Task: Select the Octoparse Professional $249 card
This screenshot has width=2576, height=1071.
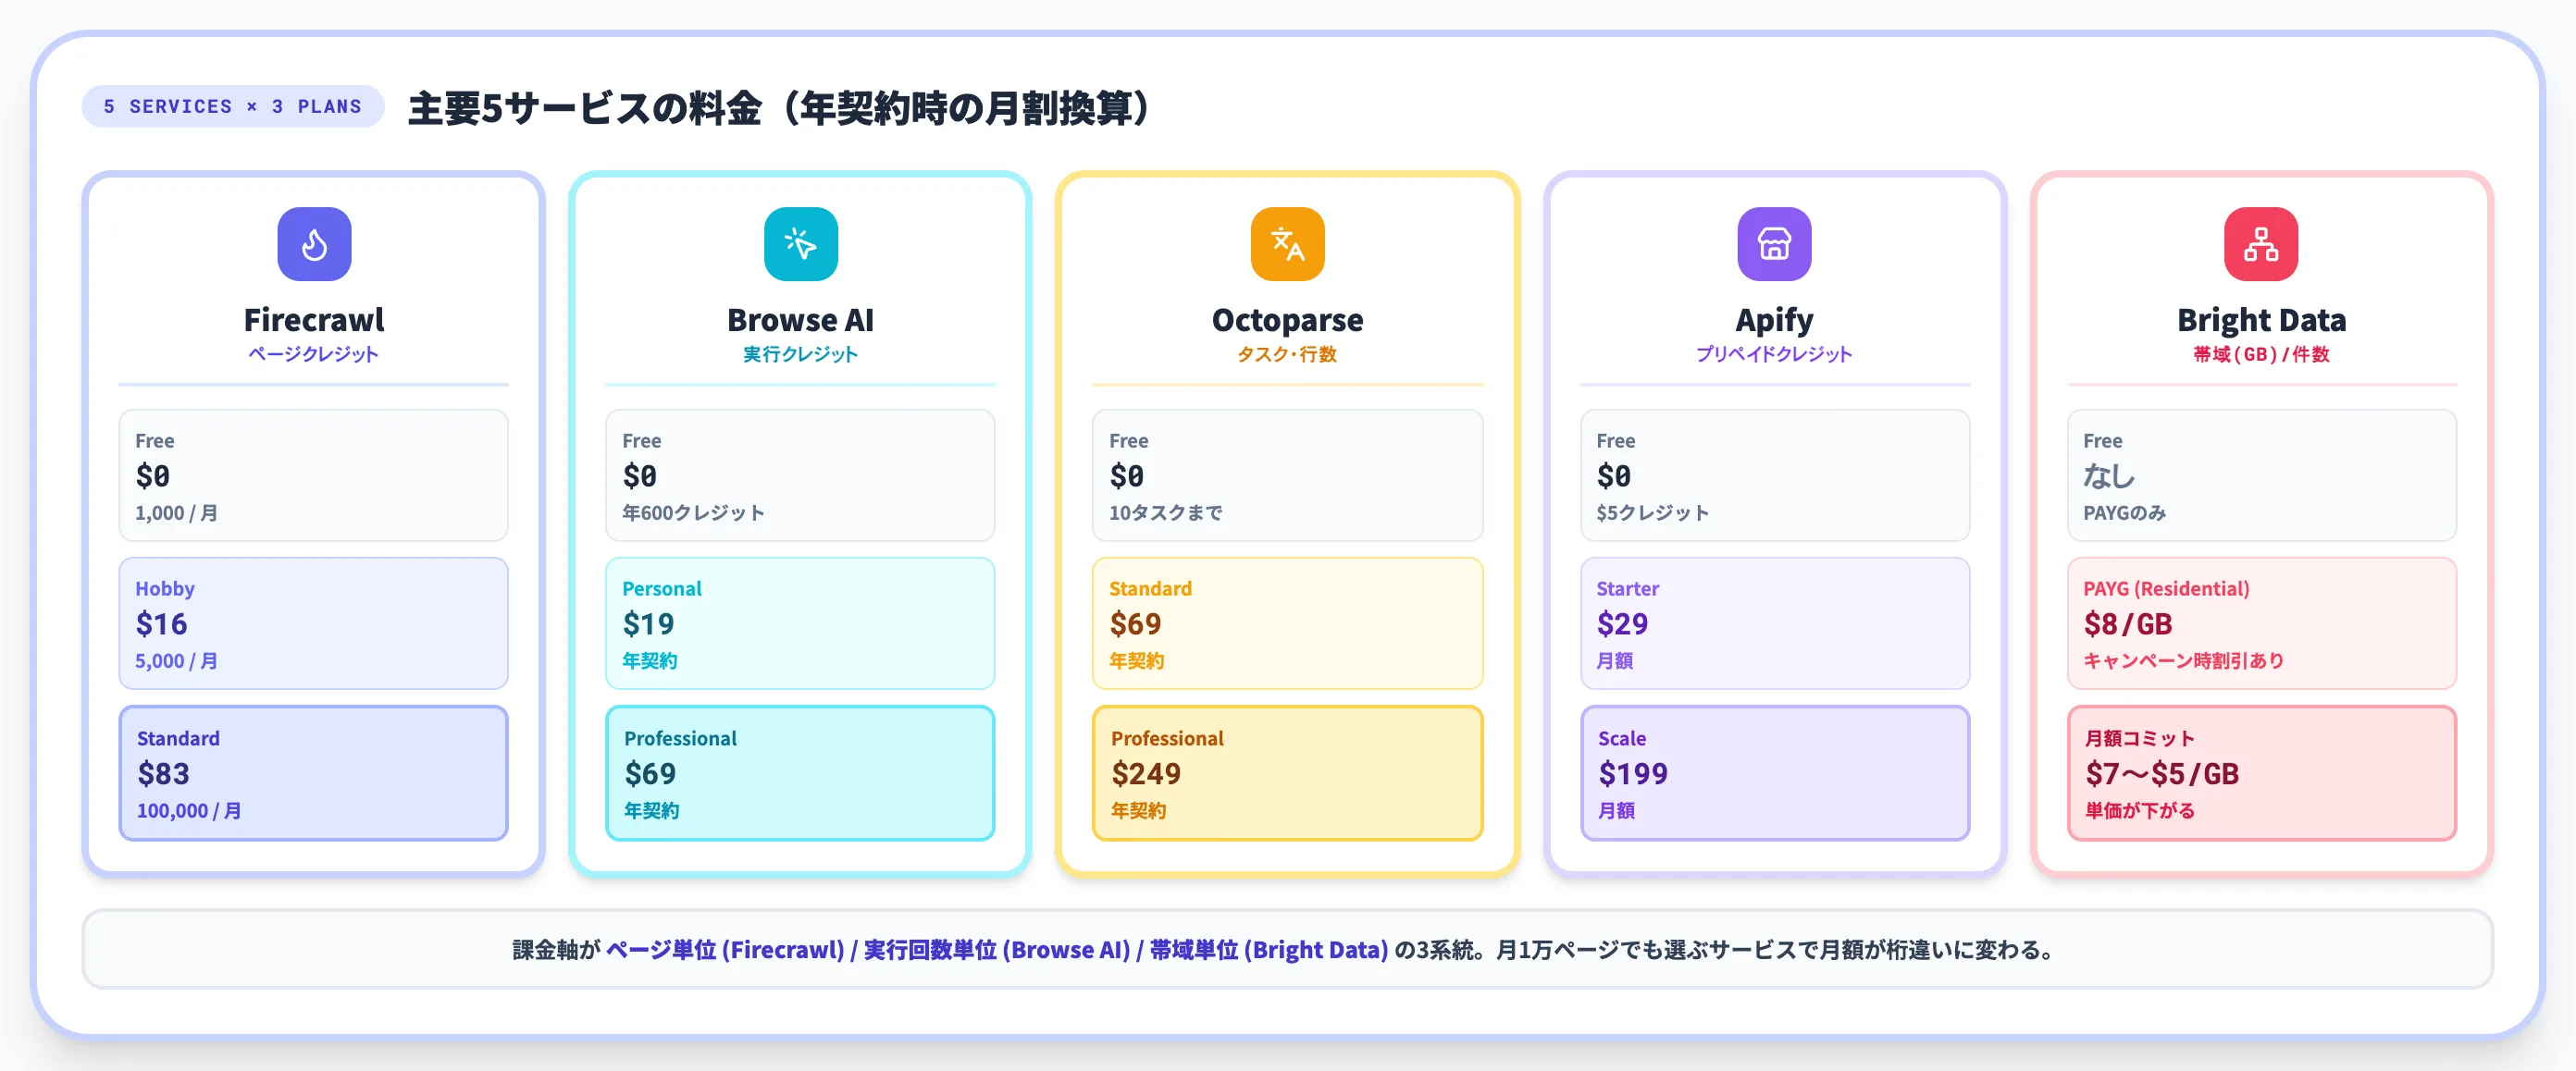Action: 1287,773
